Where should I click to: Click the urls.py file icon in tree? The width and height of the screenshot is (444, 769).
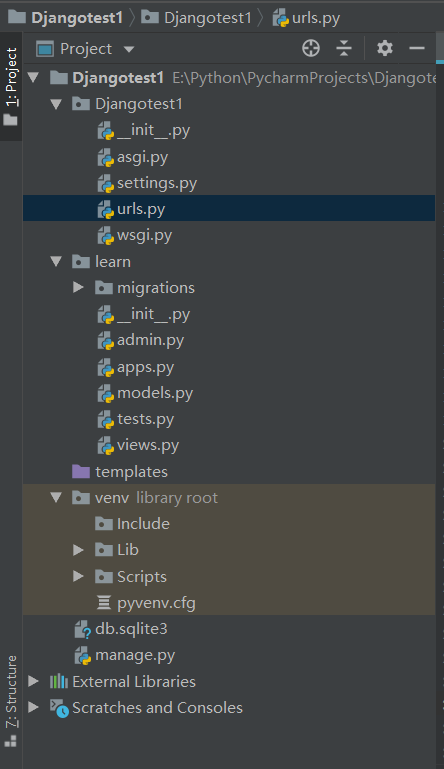(105, 209)
